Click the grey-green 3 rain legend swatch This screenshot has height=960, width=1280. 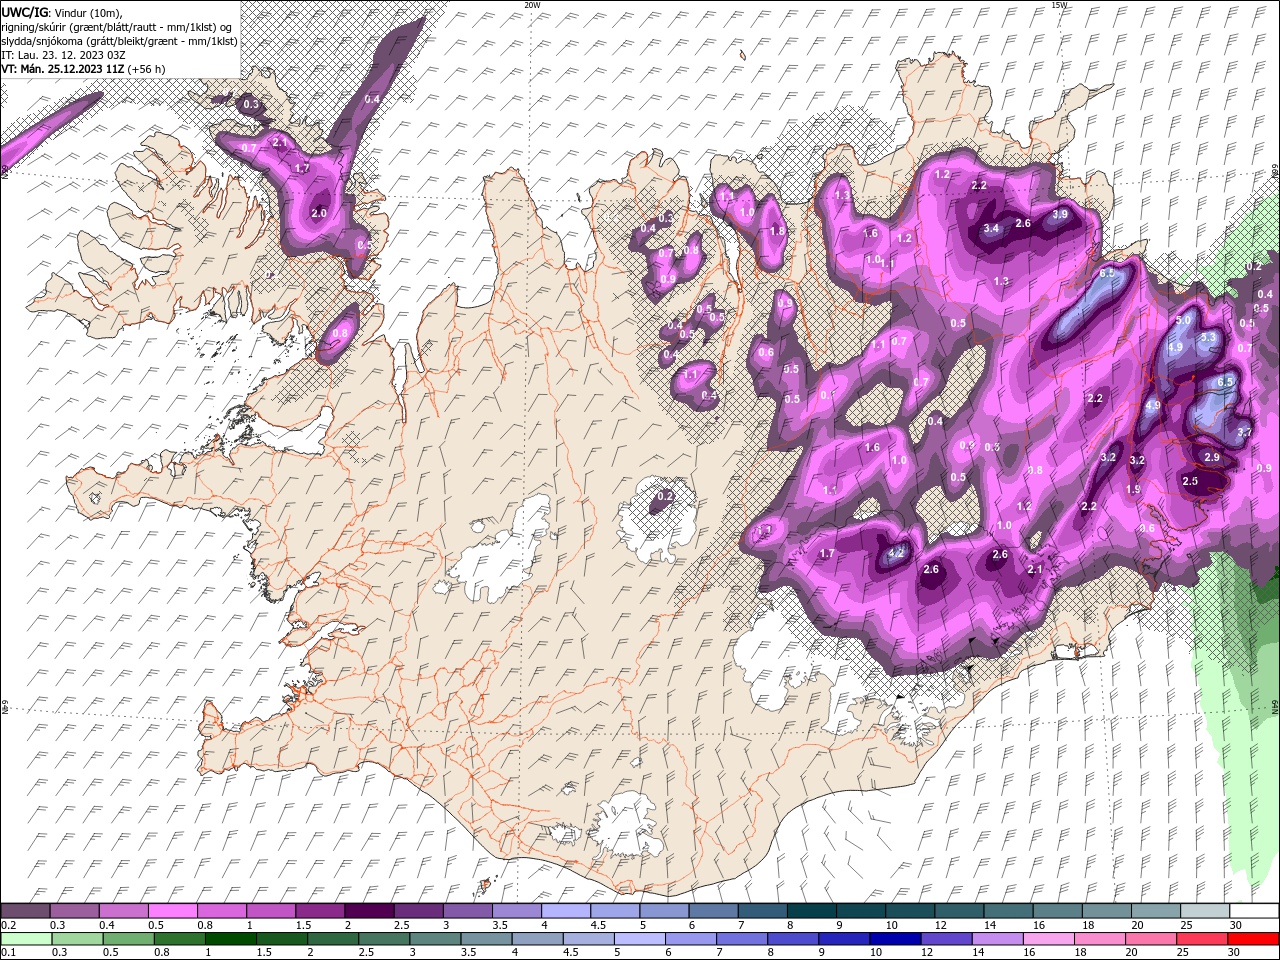point(436,939)
